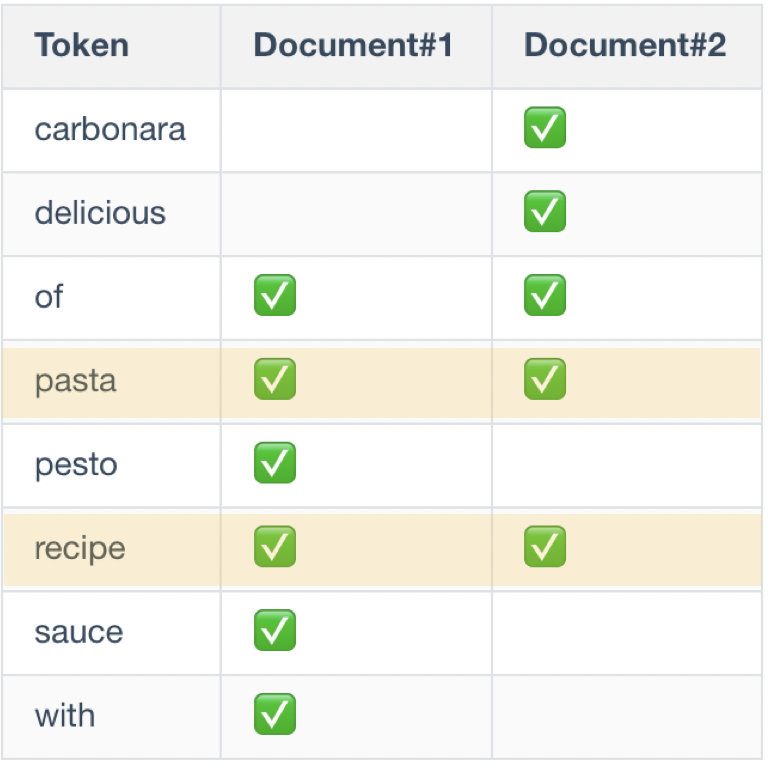Click the Token column header
Viewport: 768px width, 766px height.
coord(82,45)
